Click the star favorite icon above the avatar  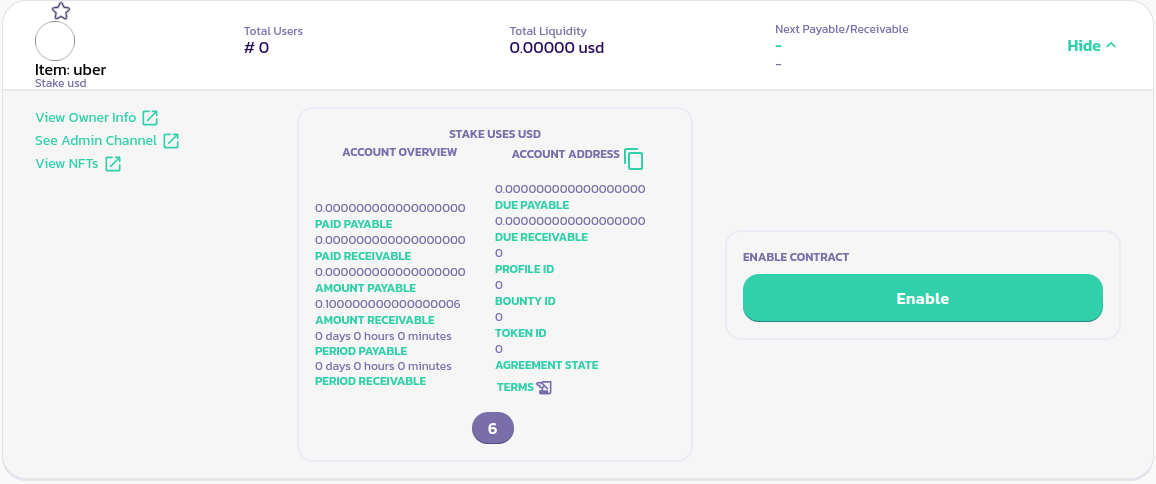pos(61,11)
